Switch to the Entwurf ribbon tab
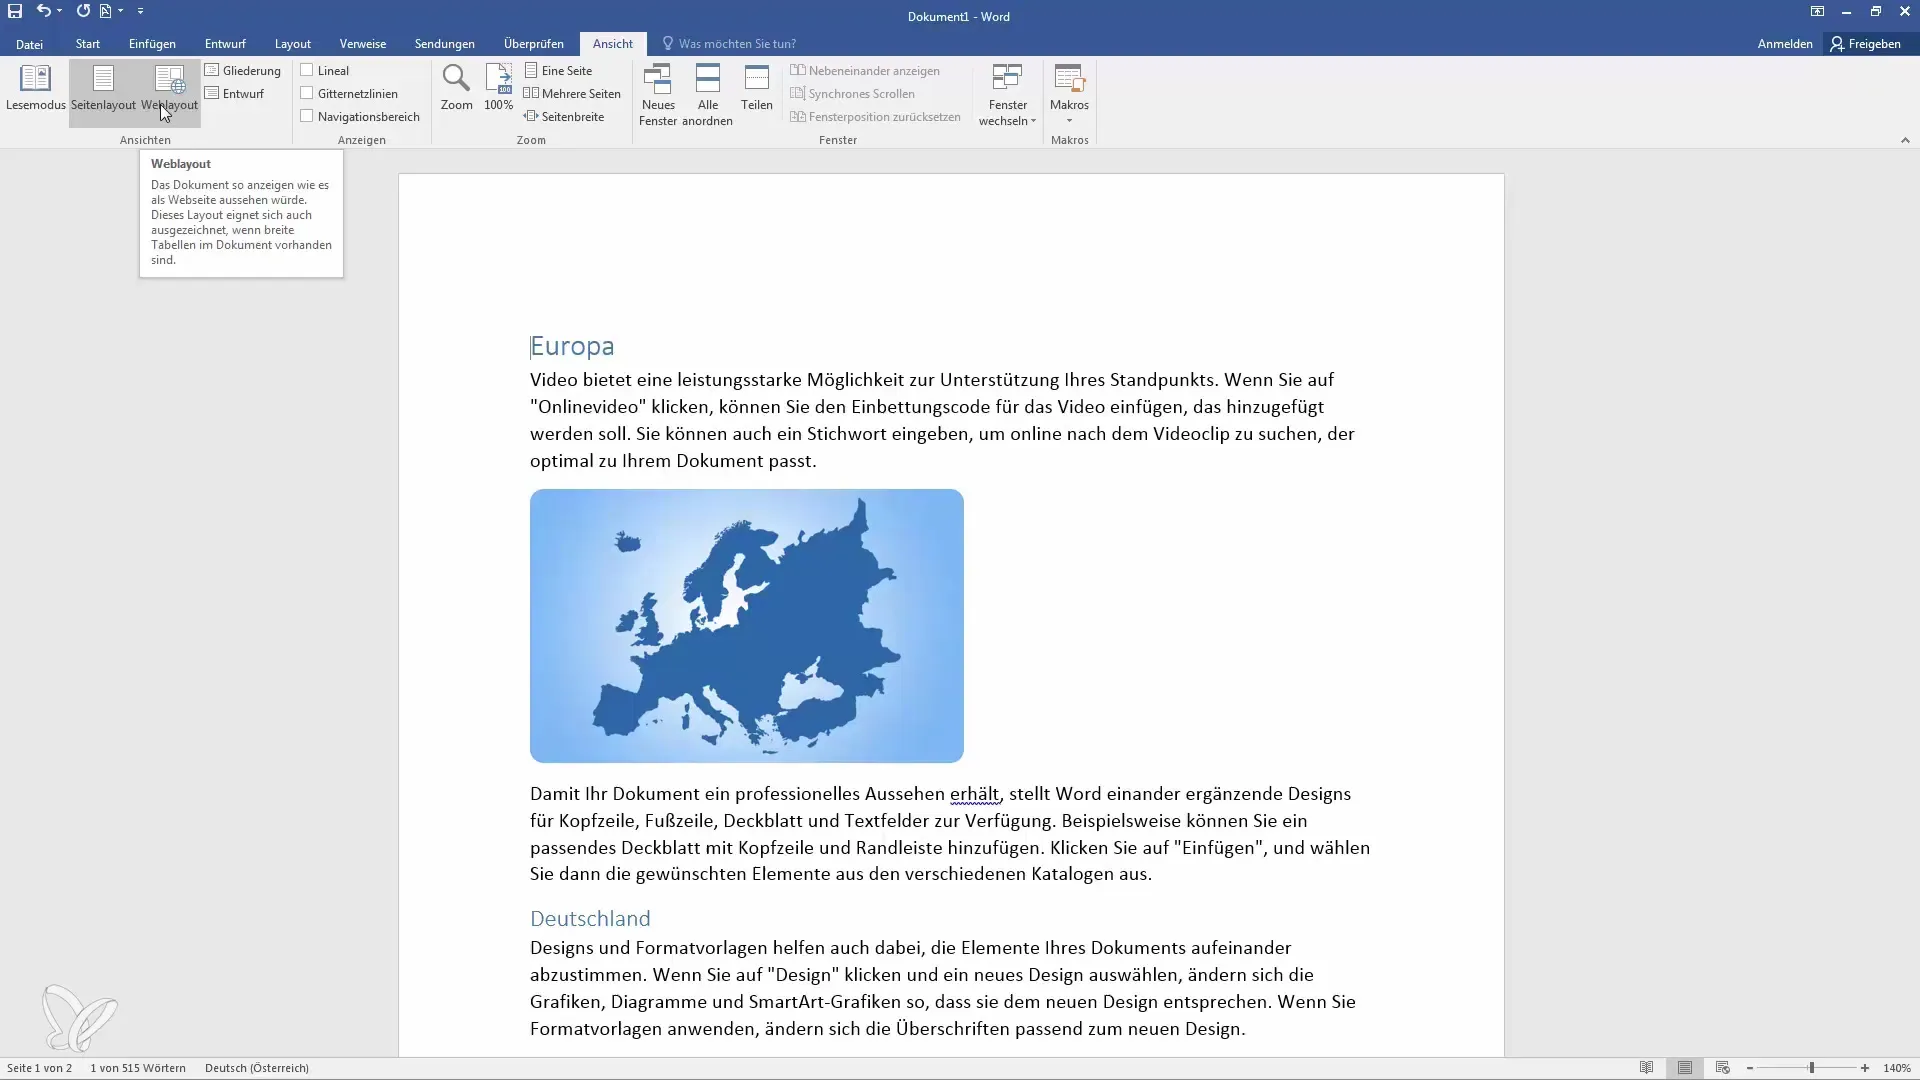The width and height of the screenshot is (1920, 1080). [225, 44]
